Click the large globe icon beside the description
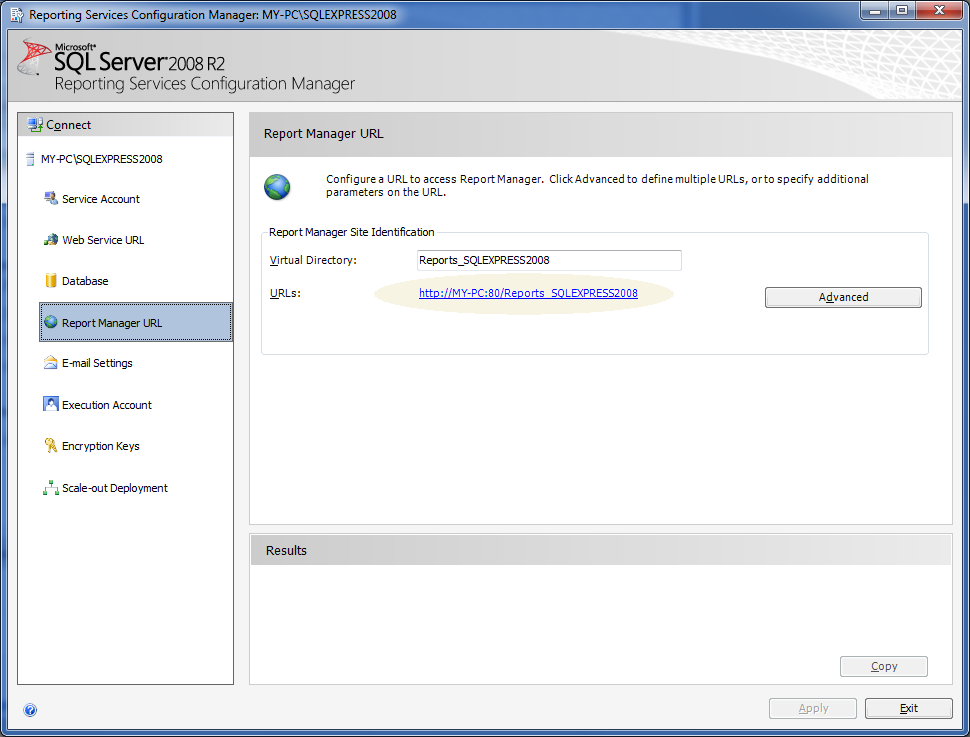 (277, 187)
